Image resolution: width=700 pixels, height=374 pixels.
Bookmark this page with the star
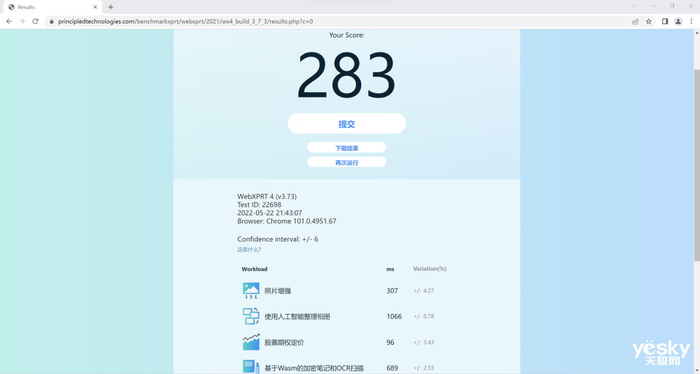[x=649, y=21]
